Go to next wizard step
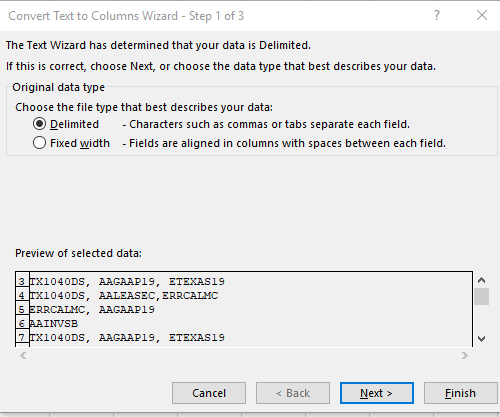 (377, 393)
